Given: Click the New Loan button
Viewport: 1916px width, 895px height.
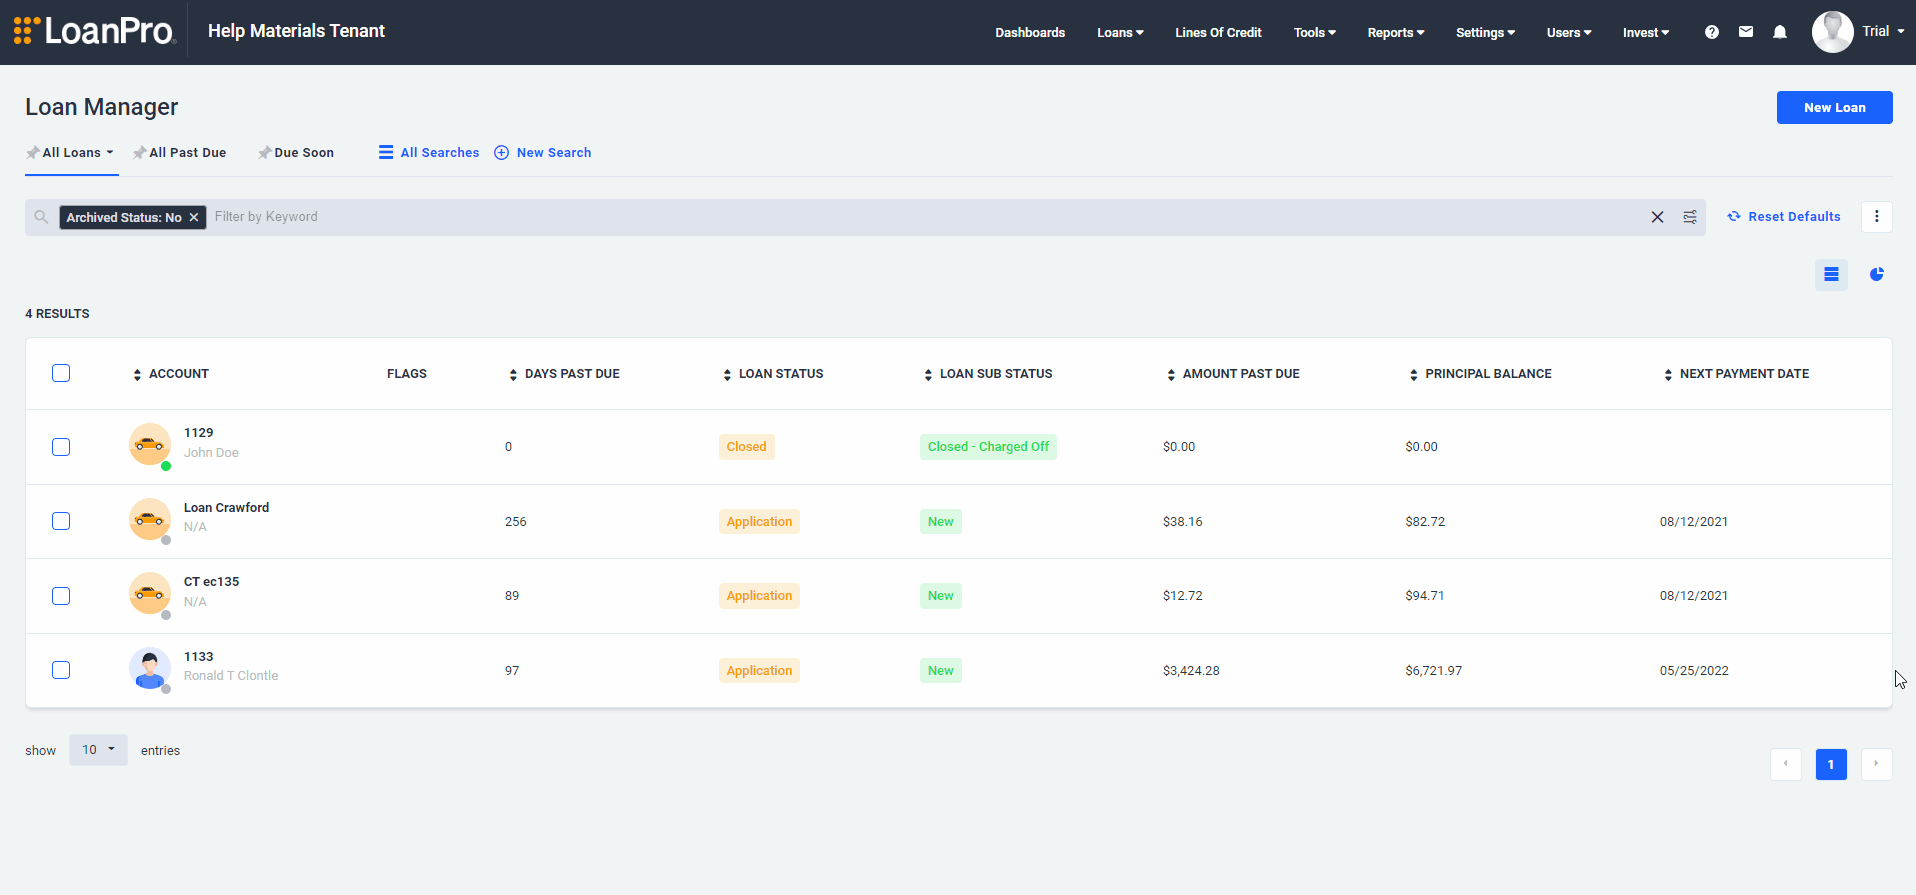Looking at the screenshot, I should click(x=1834, y=108).
